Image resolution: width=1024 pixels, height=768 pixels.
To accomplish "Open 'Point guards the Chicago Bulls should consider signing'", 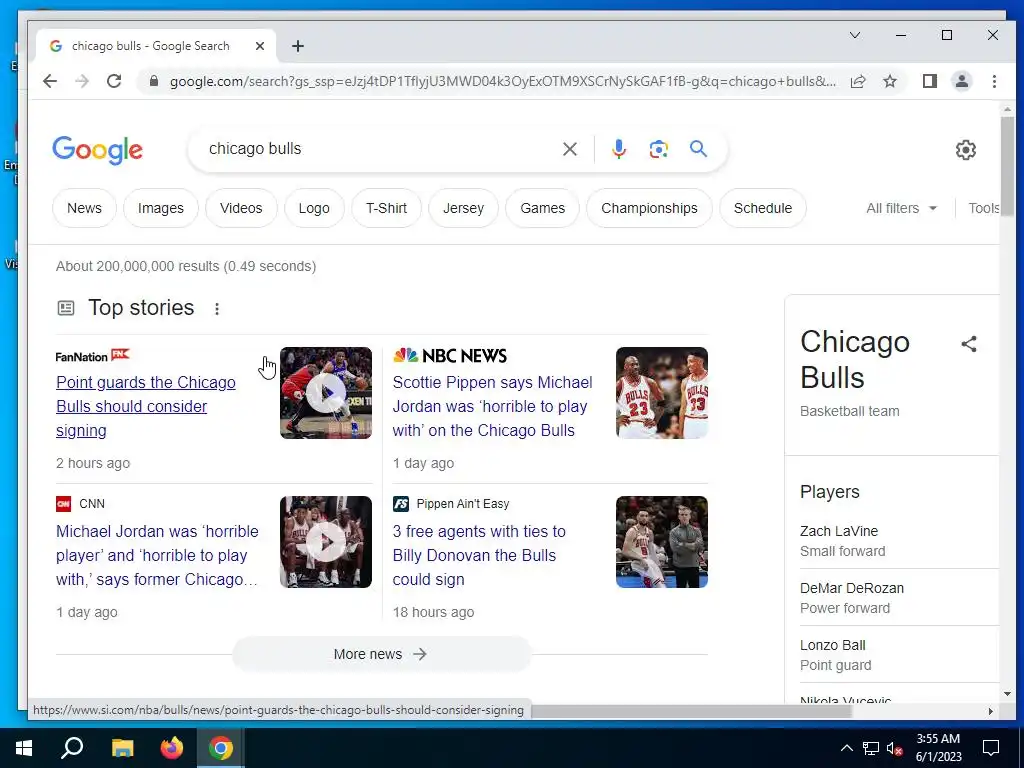I will pyautogui.click(x=146, y=406).
